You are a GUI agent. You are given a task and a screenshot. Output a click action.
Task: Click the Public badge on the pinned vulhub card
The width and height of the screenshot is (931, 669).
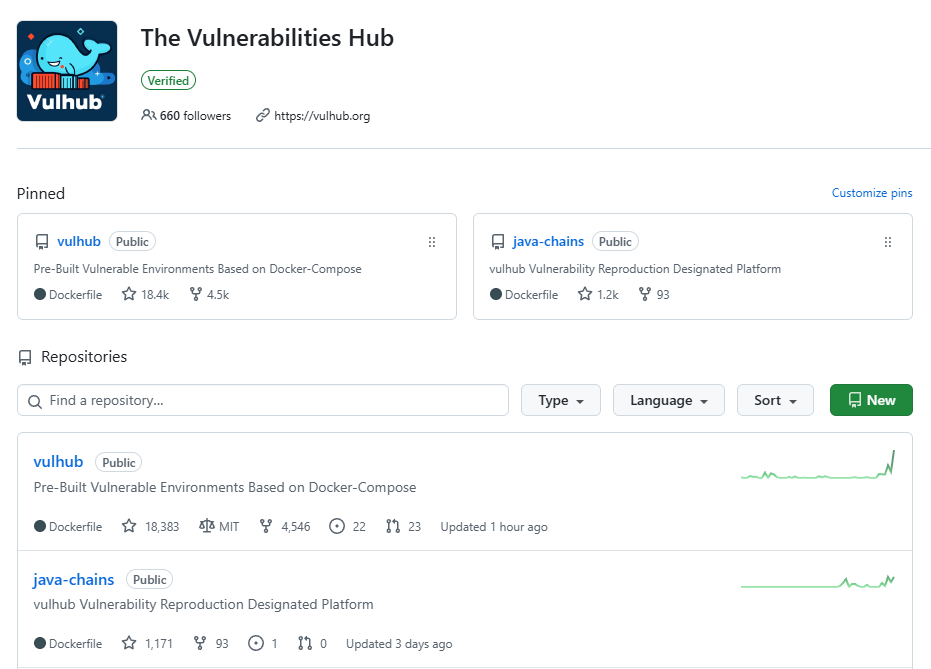pos(132,242)
